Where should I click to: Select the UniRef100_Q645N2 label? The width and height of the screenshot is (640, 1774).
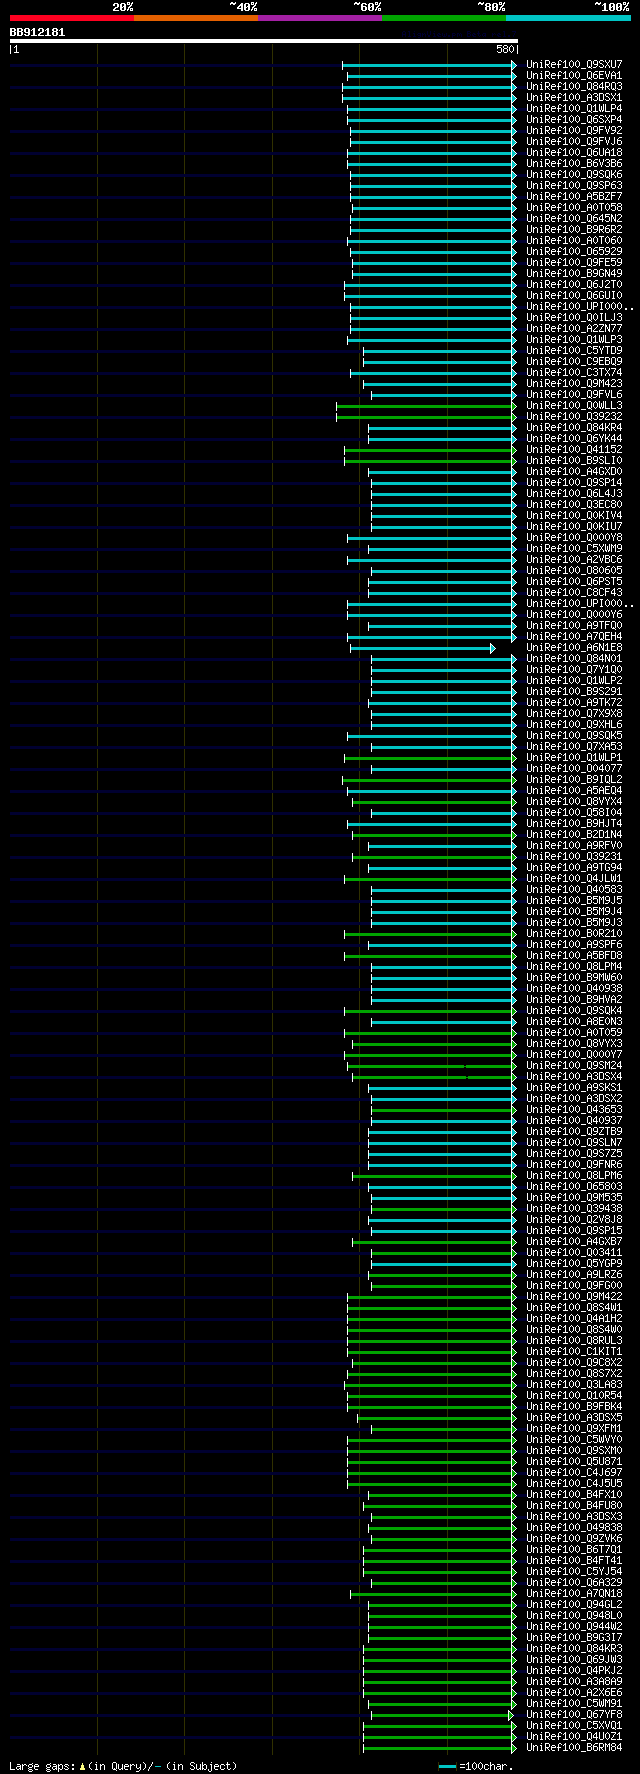574,218
